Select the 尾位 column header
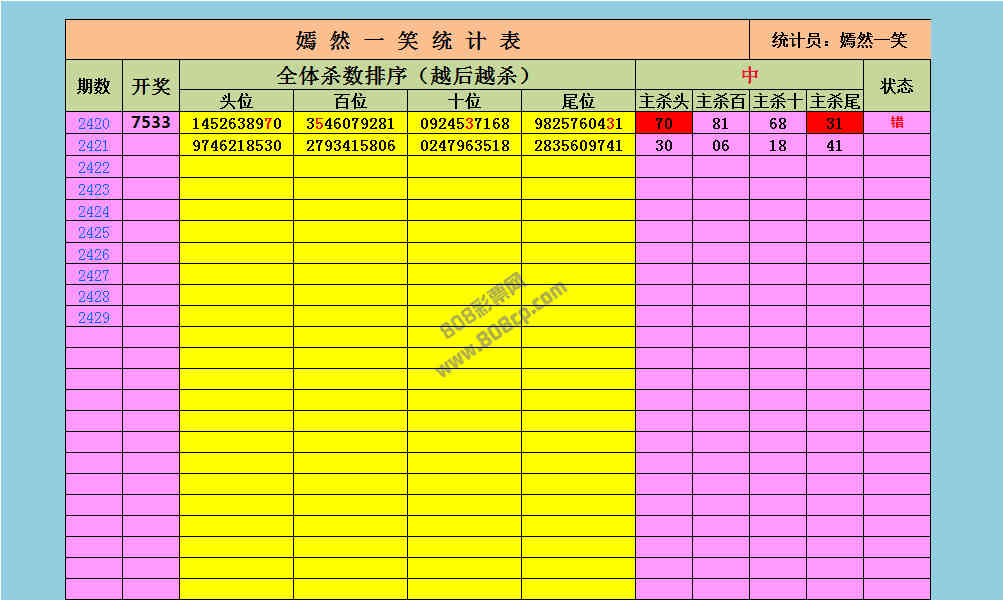The width and height of the screenshot is (1003, 600). [579, 101]
